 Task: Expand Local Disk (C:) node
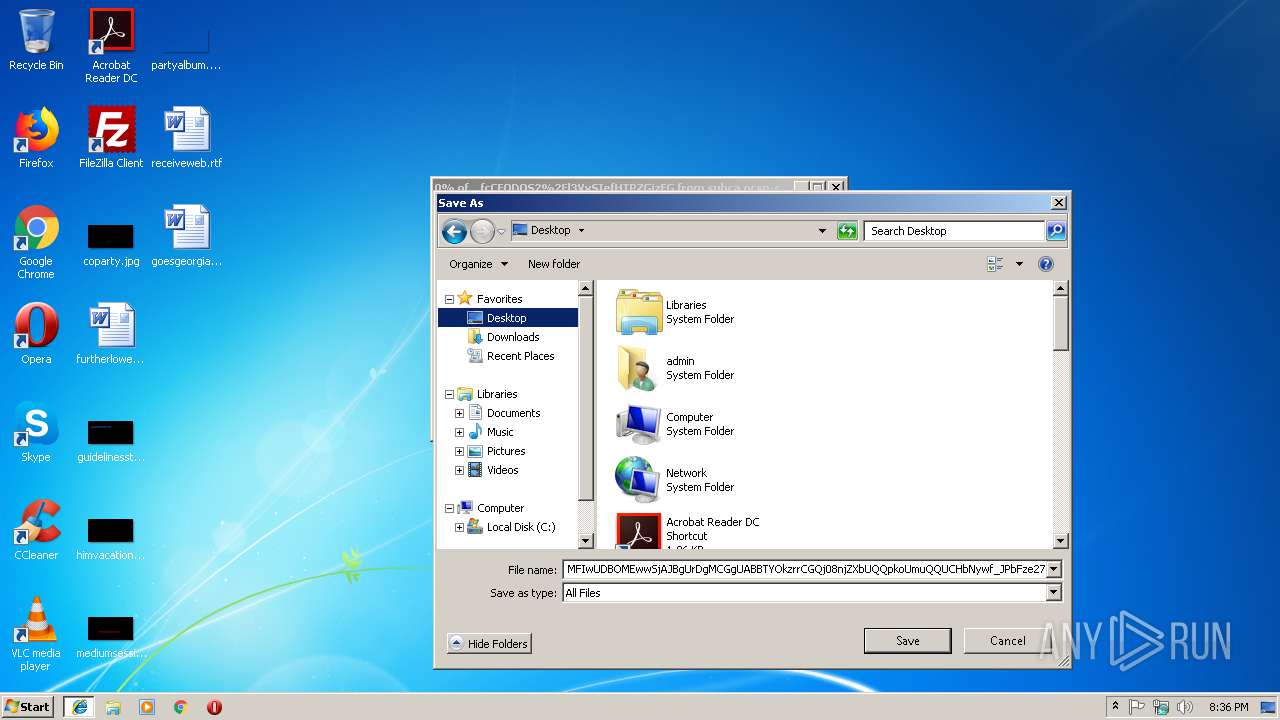click(459, 527)
